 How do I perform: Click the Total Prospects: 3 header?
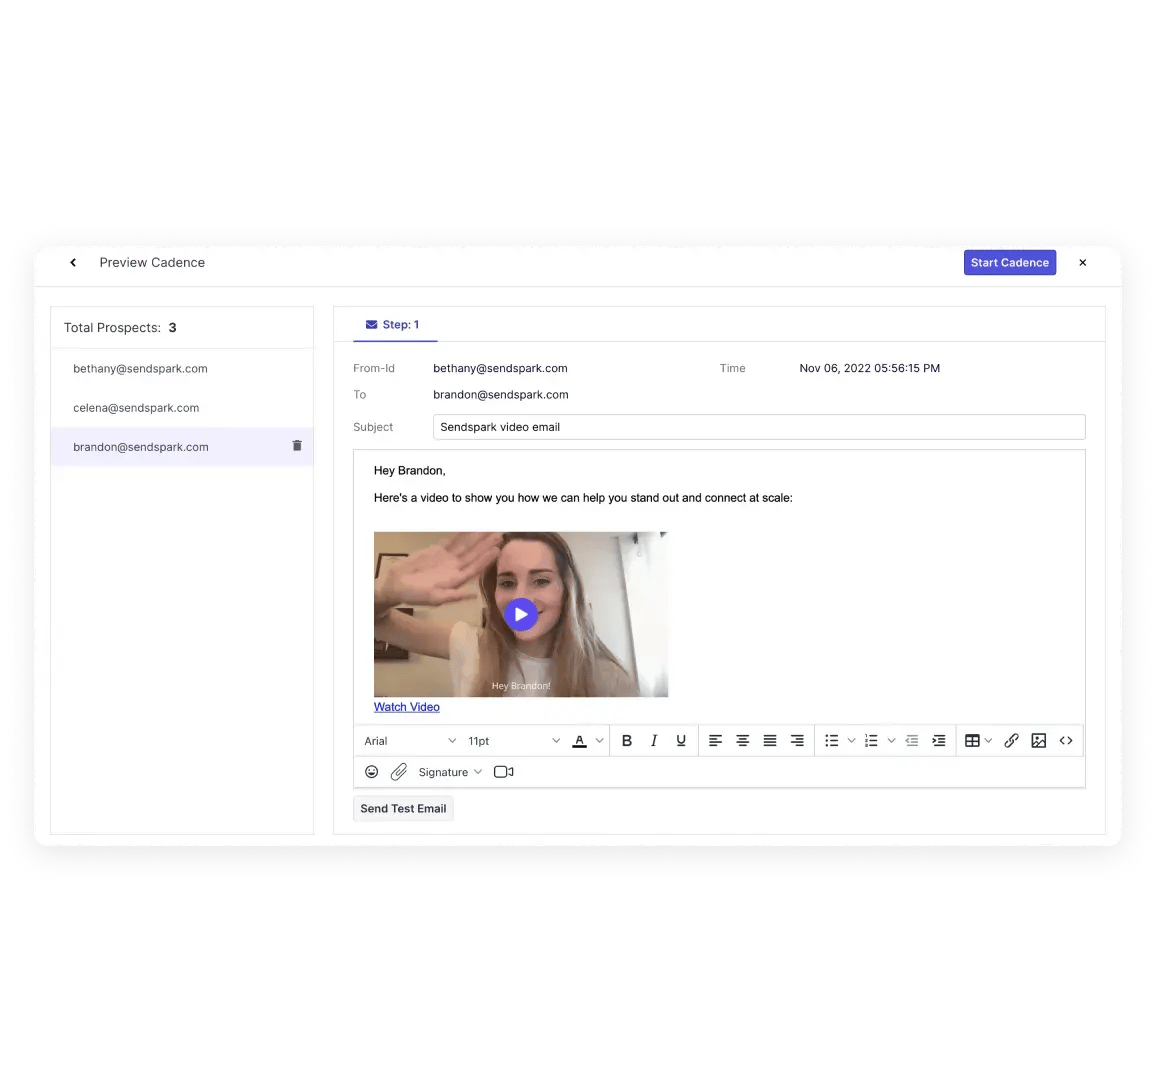120,327
